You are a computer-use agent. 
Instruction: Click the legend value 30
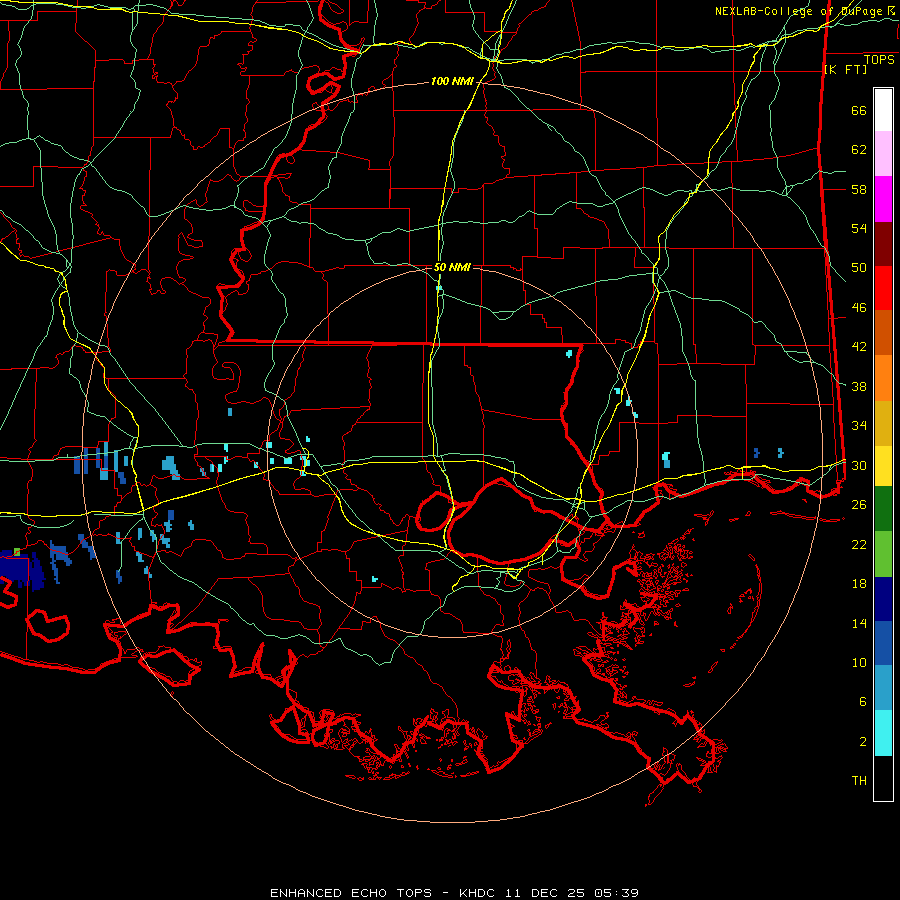point(859,465)
